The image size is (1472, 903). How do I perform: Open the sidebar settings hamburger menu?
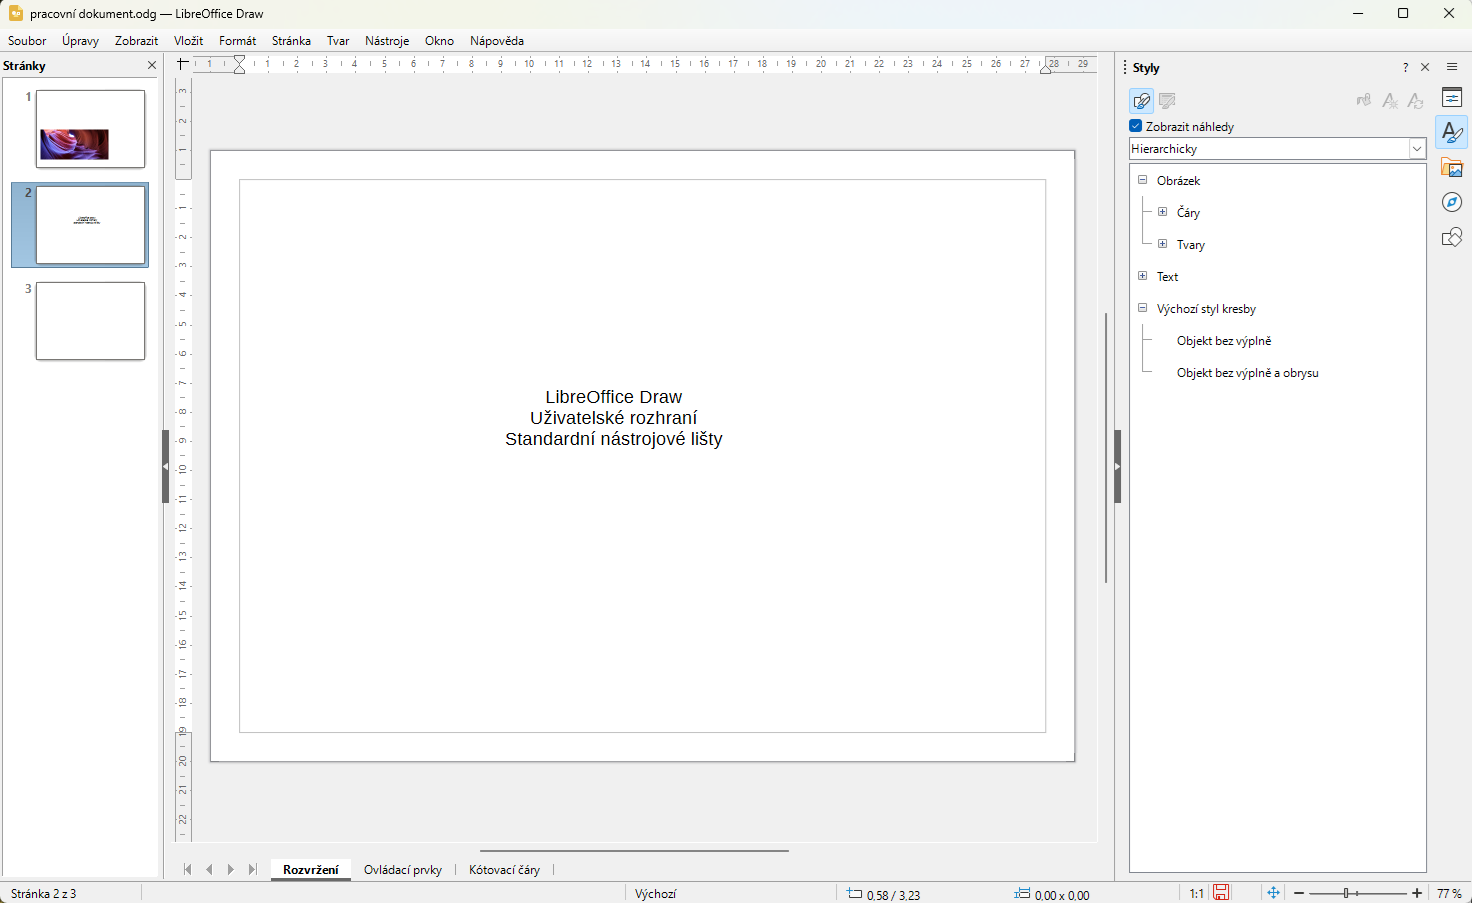pos(1452,67)
